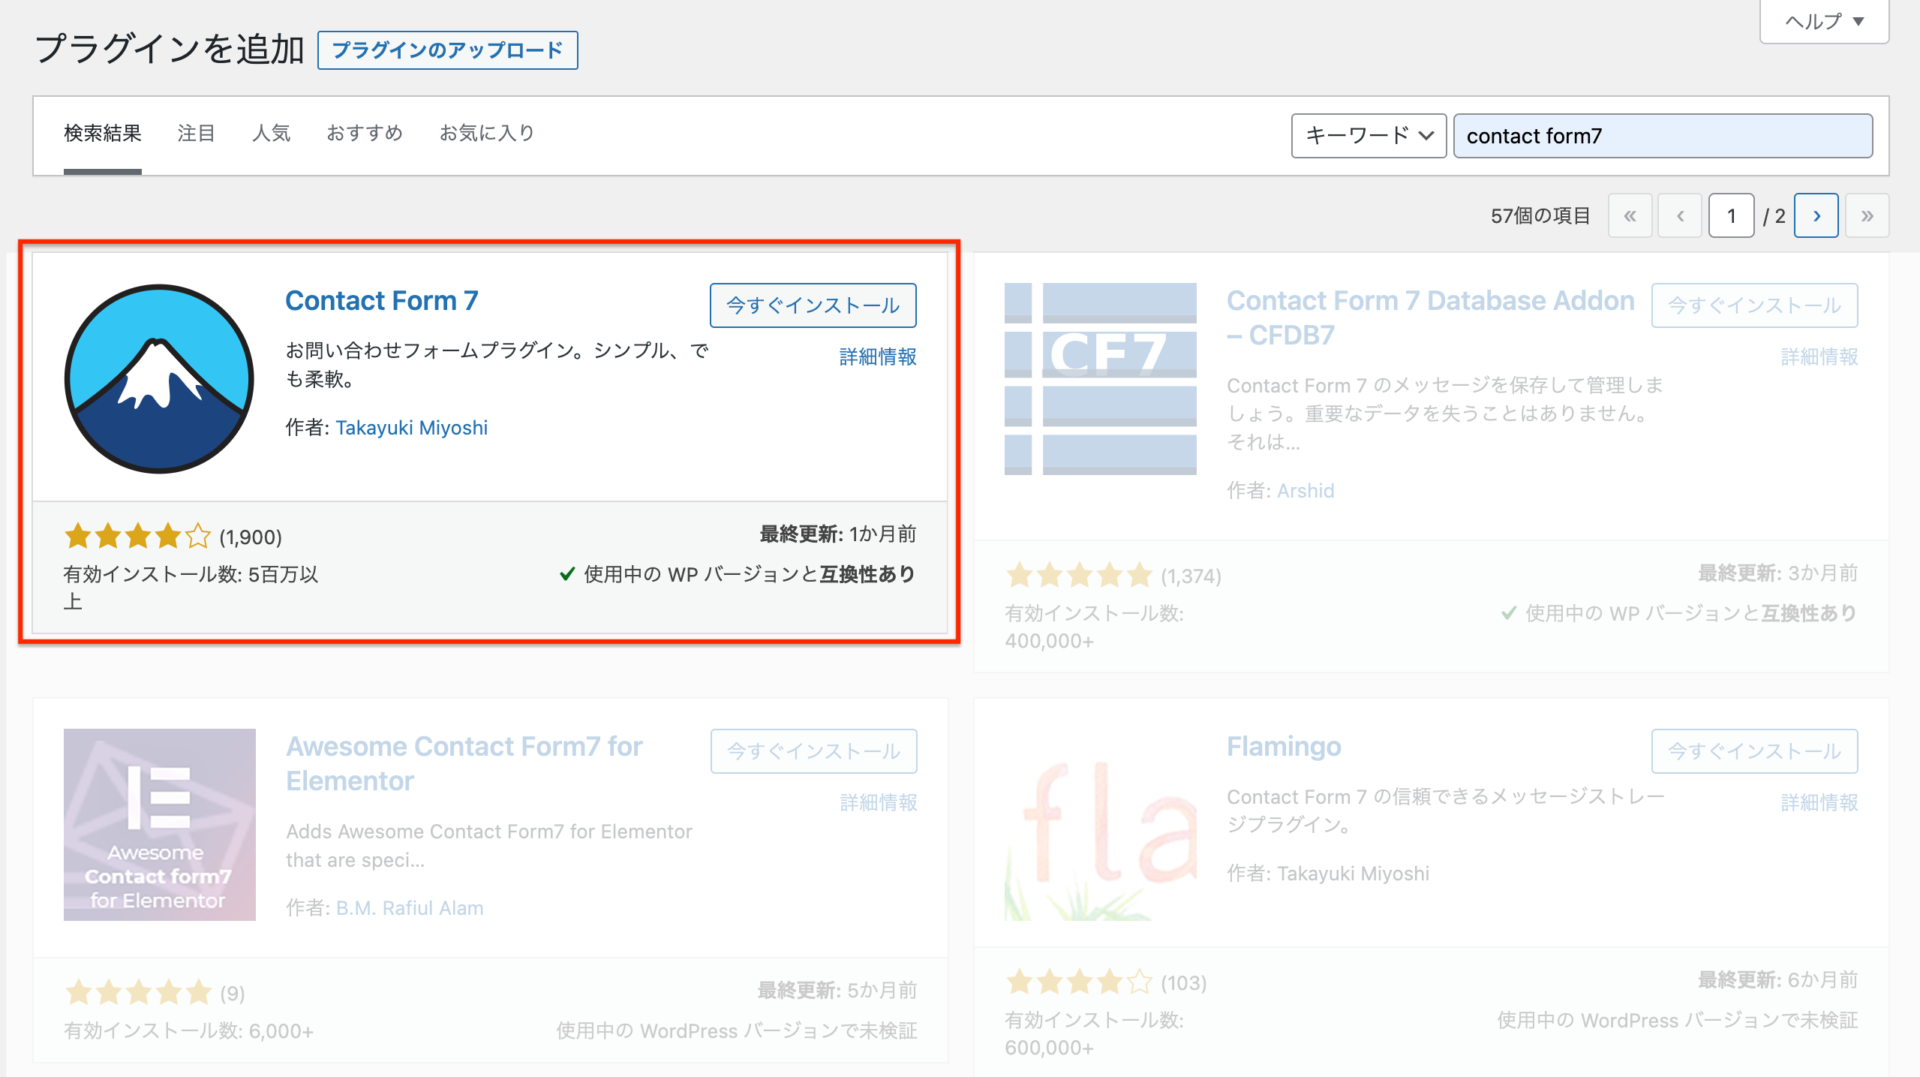The height and width of the screenshot is (1077, 1920).
Task: Open Contact Form 7 Database Addon title link
Action: point(1430,317)
